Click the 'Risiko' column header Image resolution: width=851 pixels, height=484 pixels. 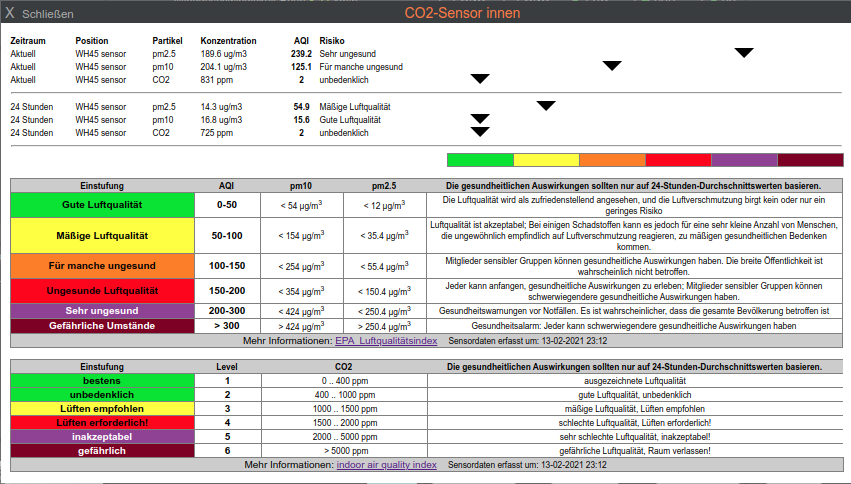pos(332,41)
